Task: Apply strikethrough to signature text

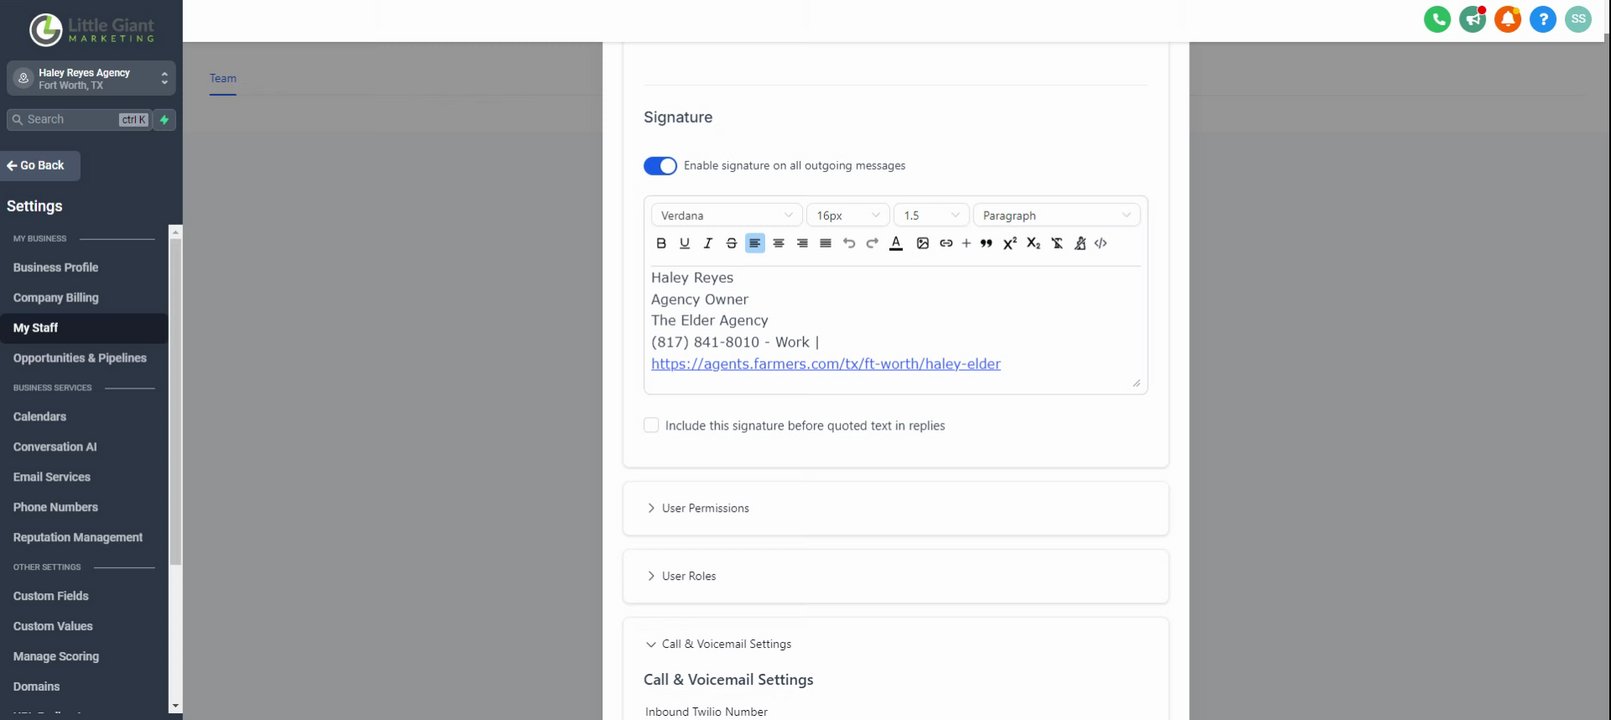Action: click(x=731, y=243)
